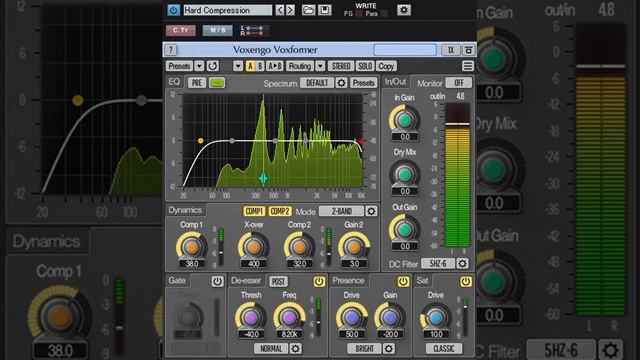This screenshot has height=360, width=640.
Task: Open the Presence BRIGHT mode selector
Action: coord(364,349)
